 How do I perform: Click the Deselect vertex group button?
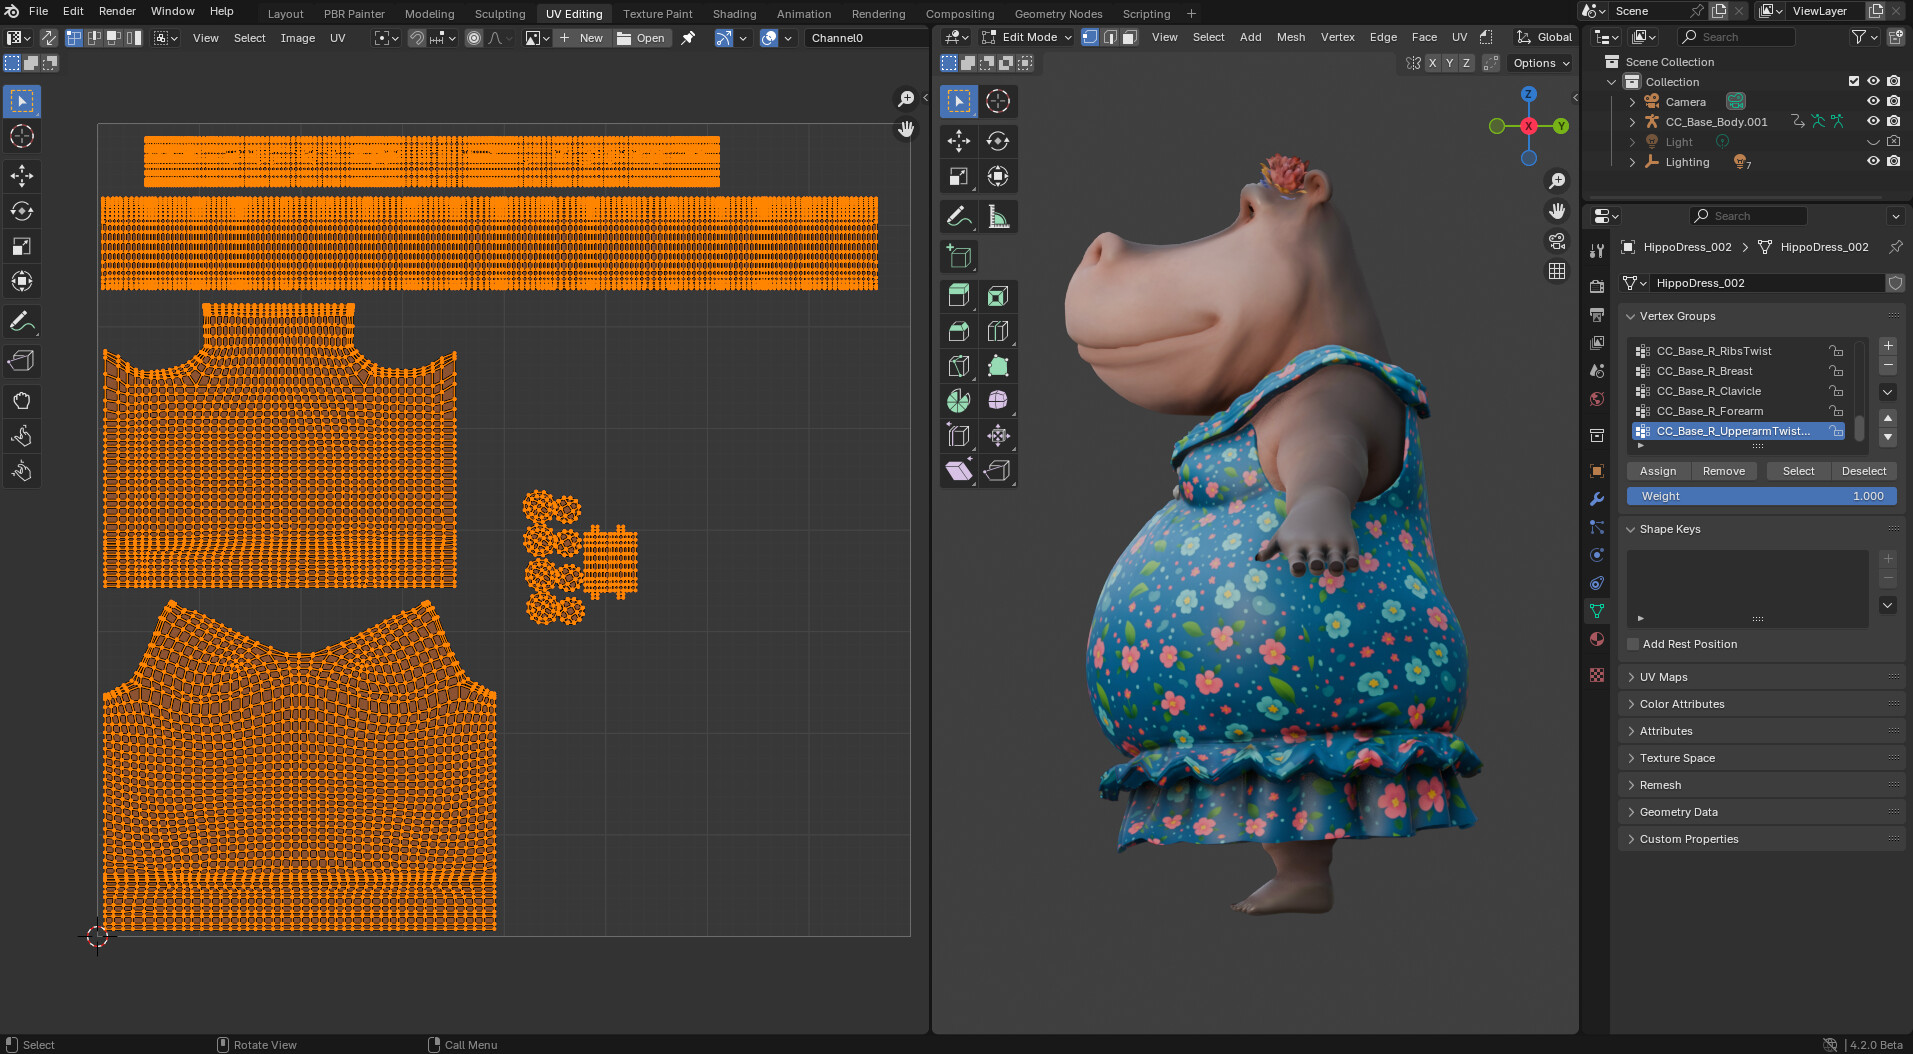1864,471
